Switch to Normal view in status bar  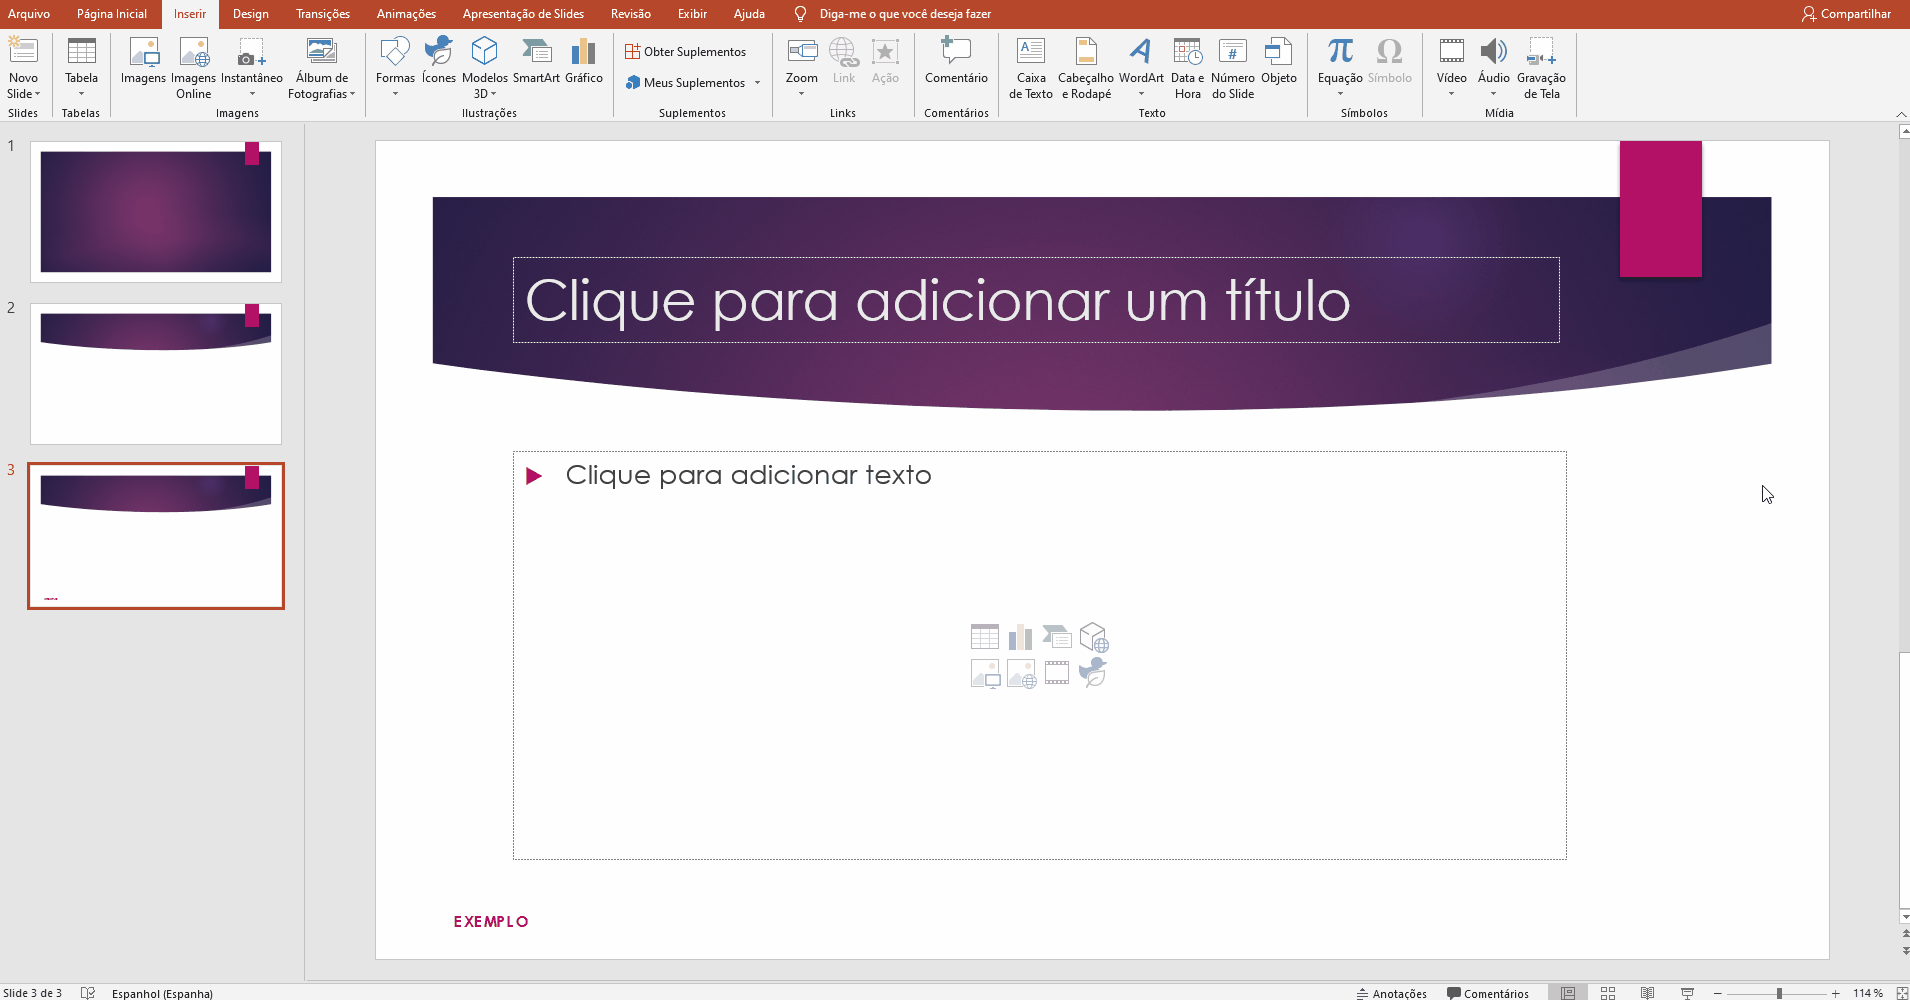[x=1568, y=993]
